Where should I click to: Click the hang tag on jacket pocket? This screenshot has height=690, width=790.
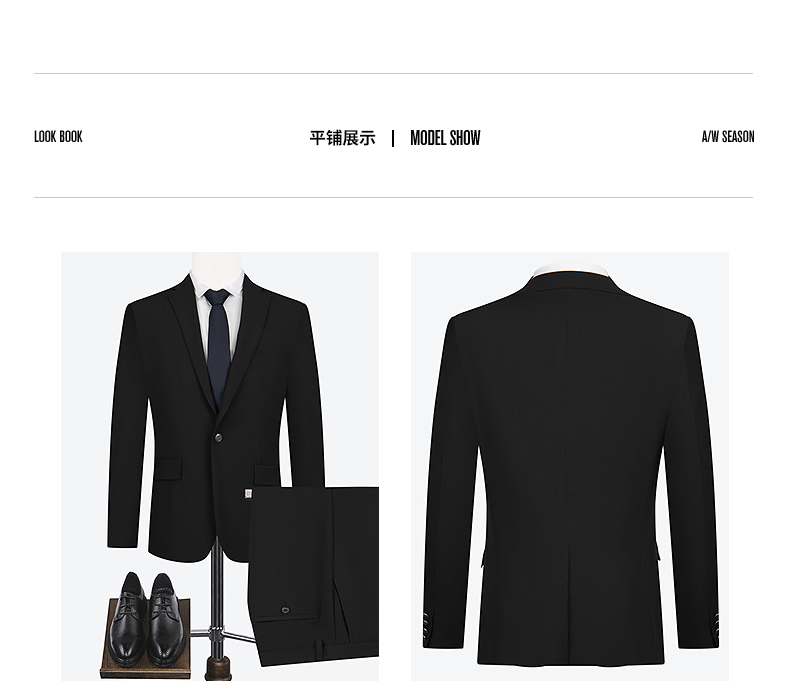(248, 494)
